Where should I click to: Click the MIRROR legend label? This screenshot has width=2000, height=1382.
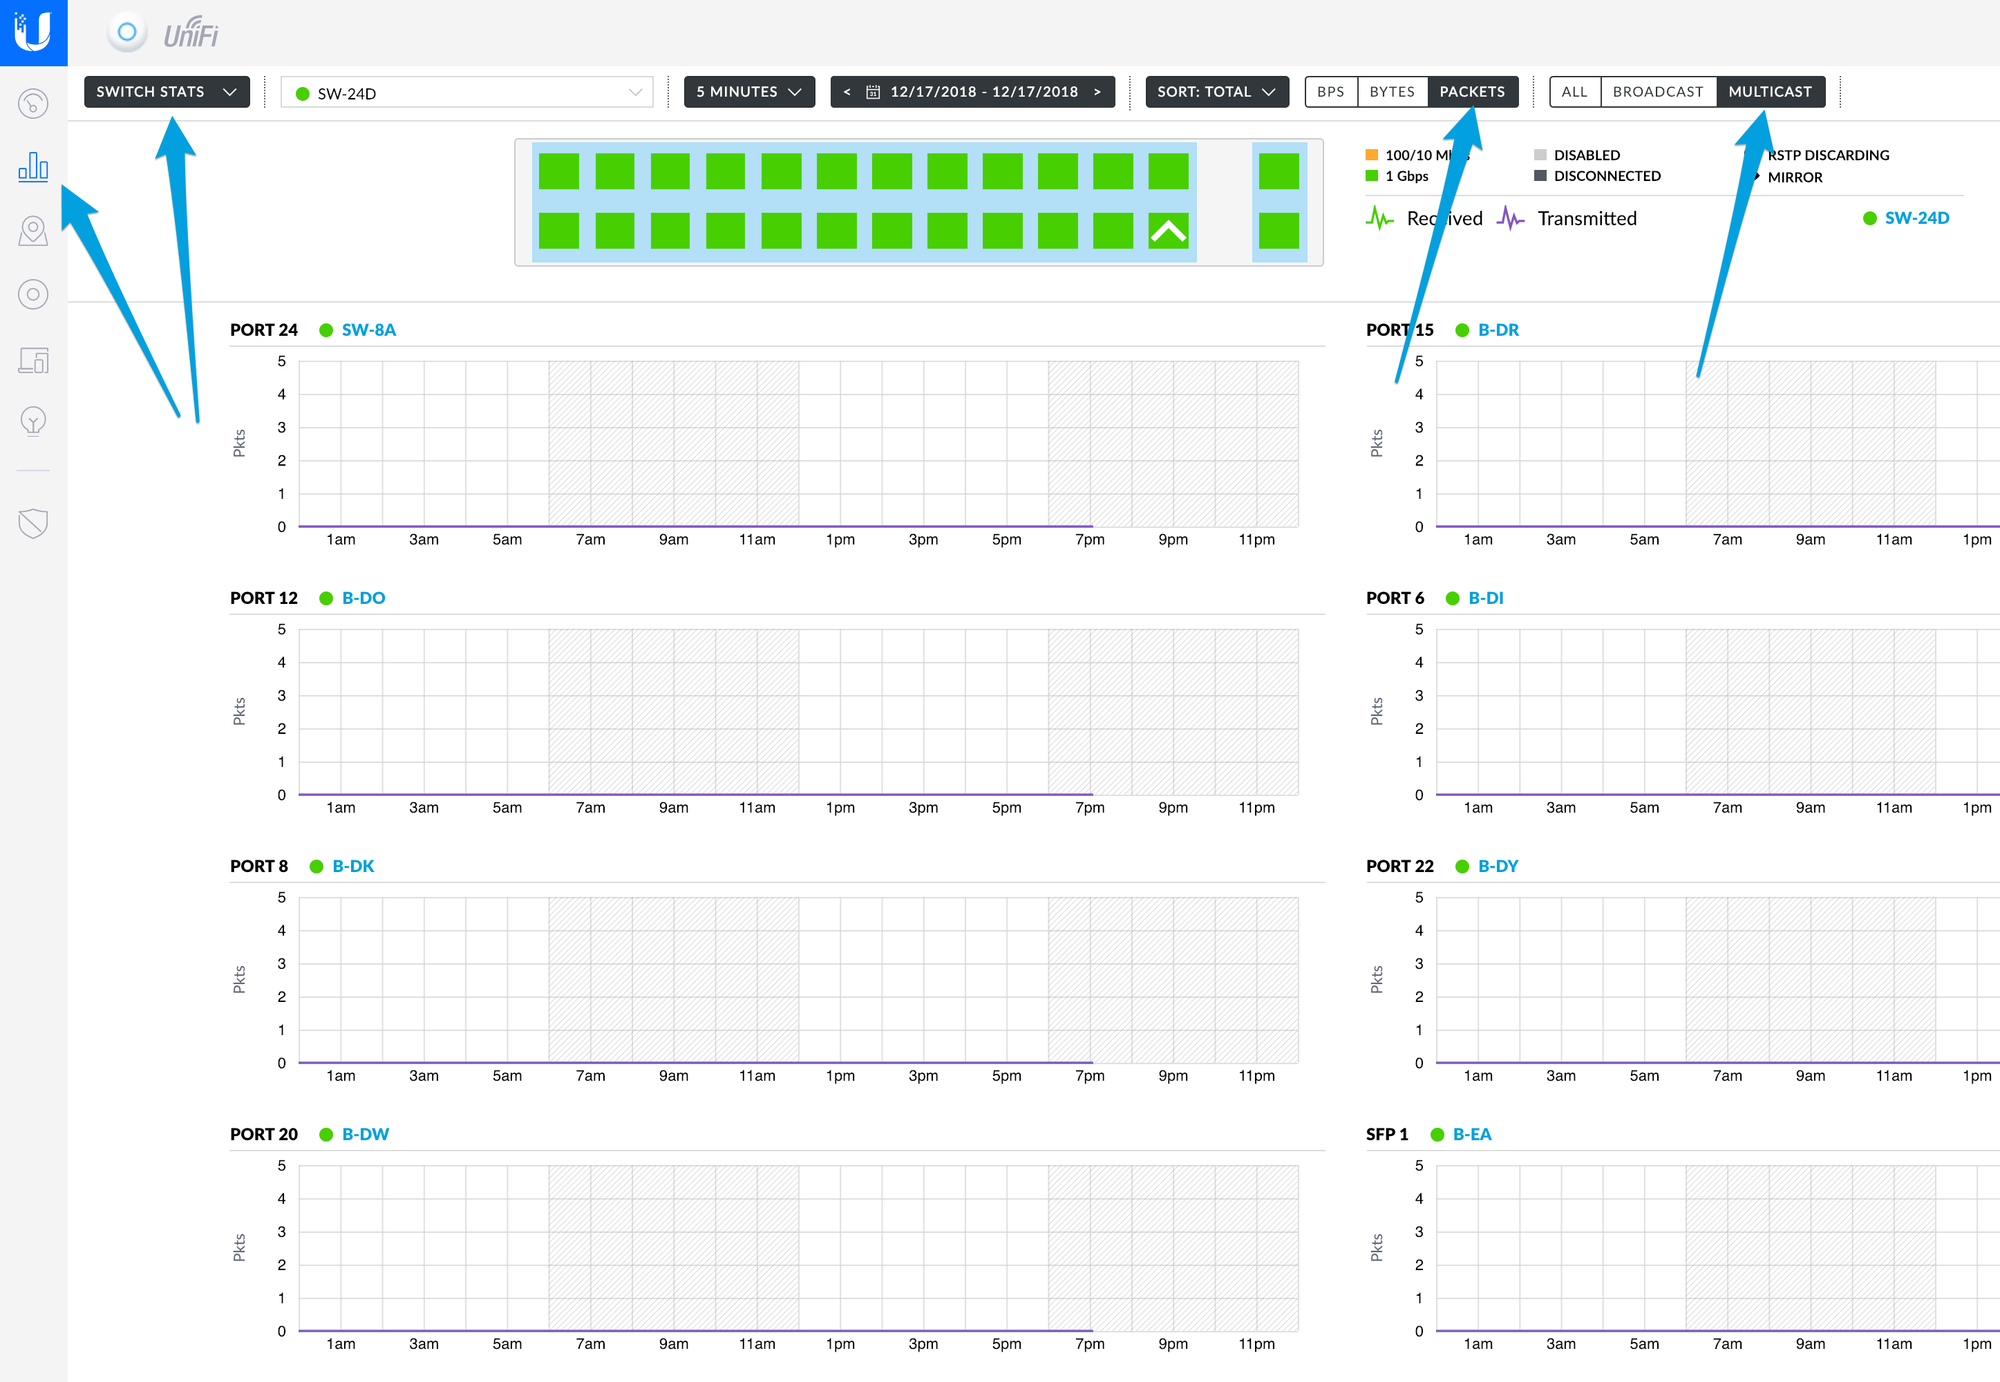click(1795, 177)
